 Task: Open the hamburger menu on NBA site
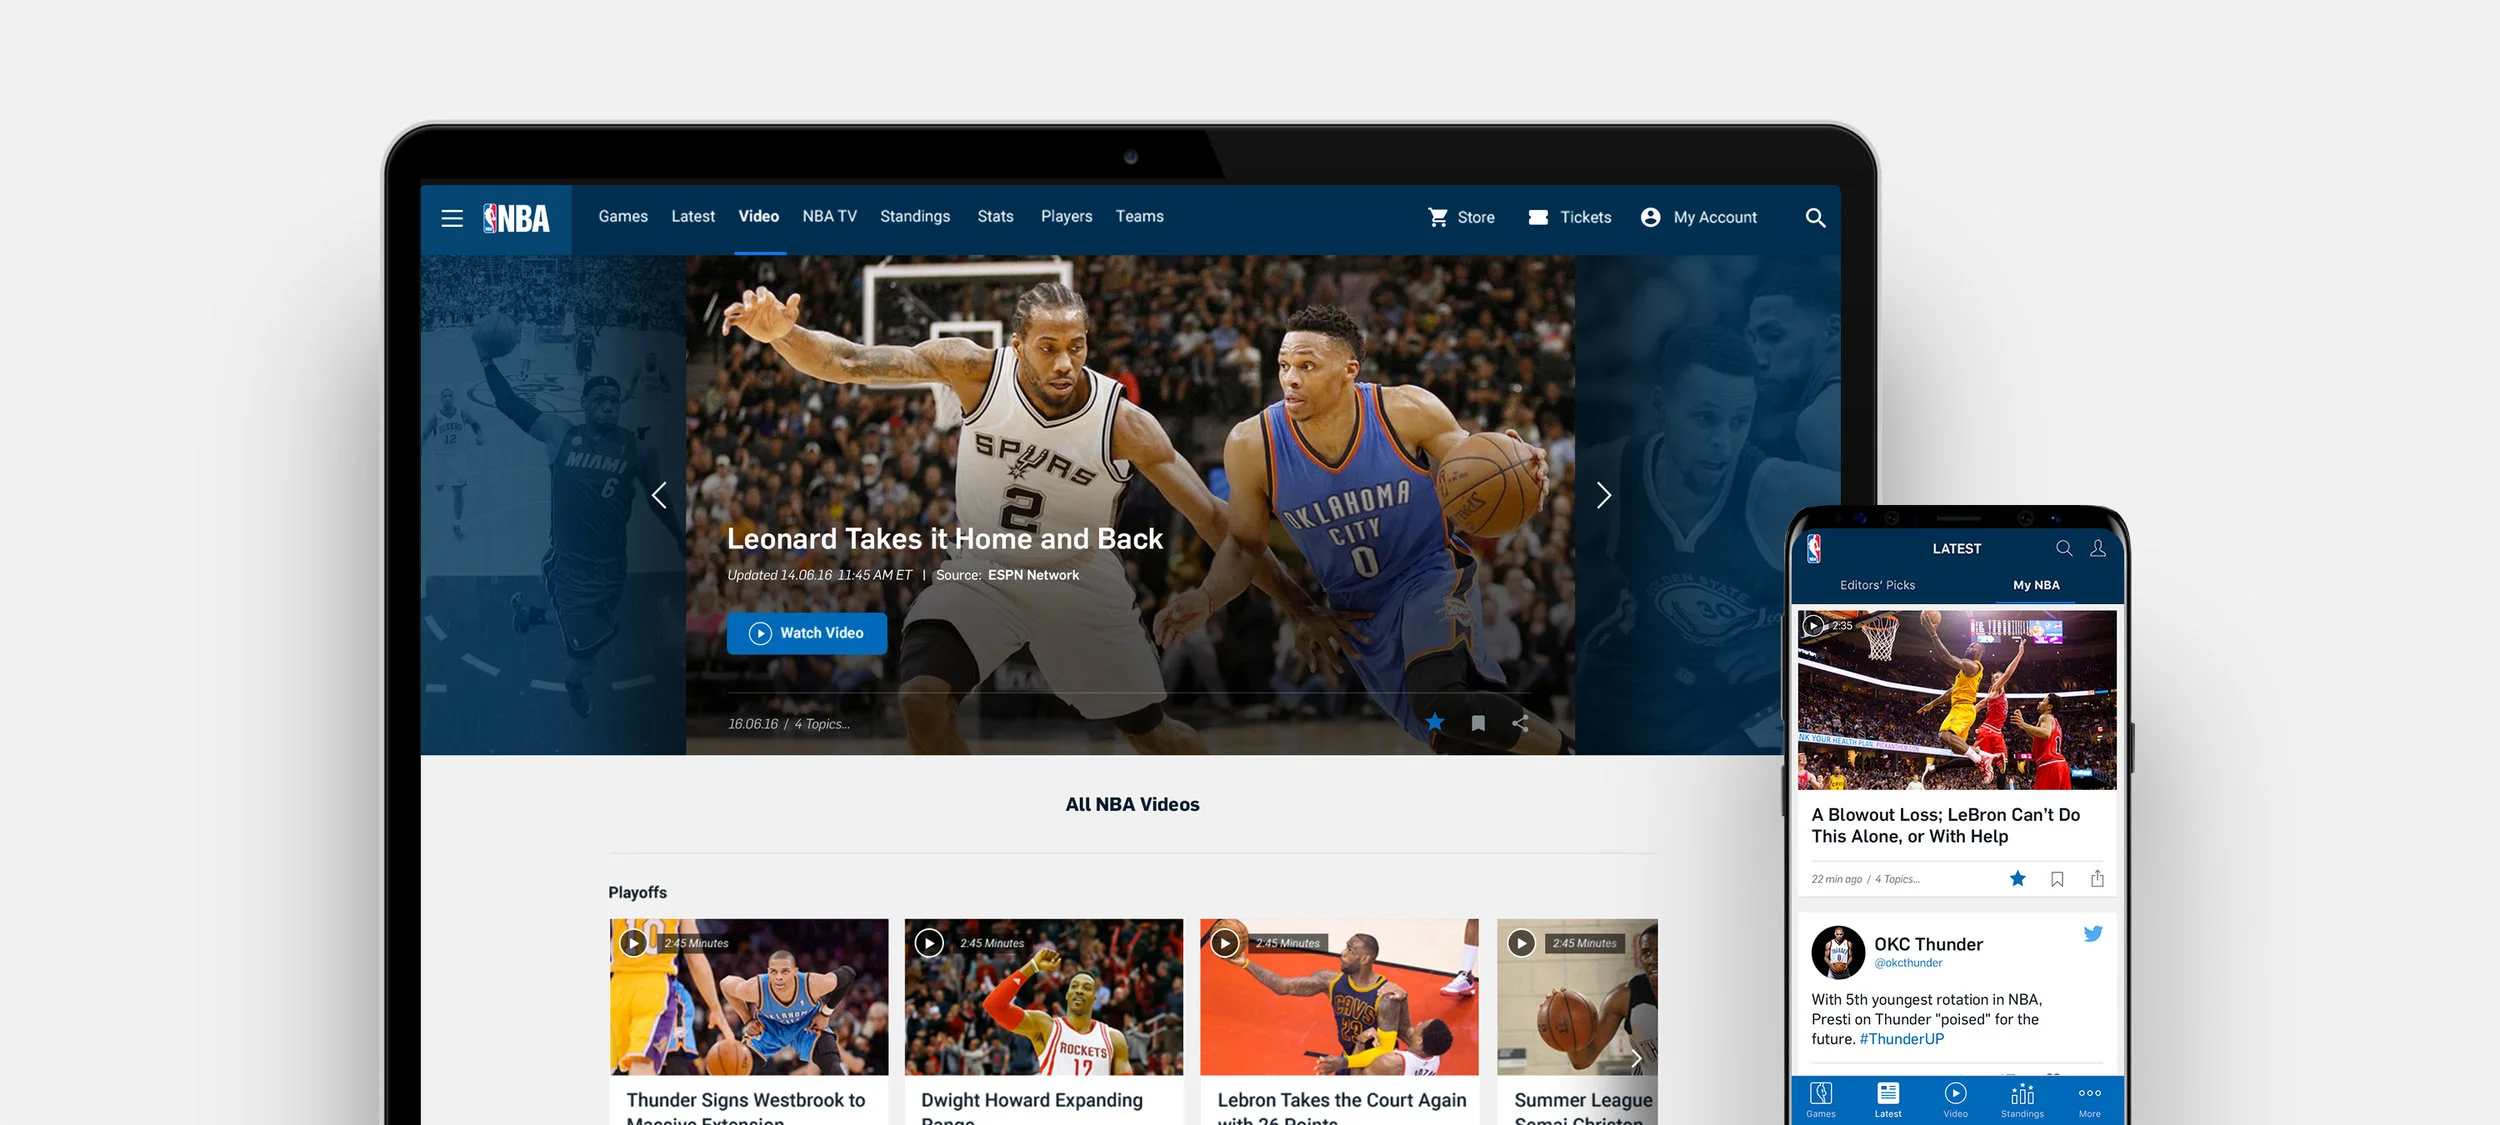click(452, 218)
